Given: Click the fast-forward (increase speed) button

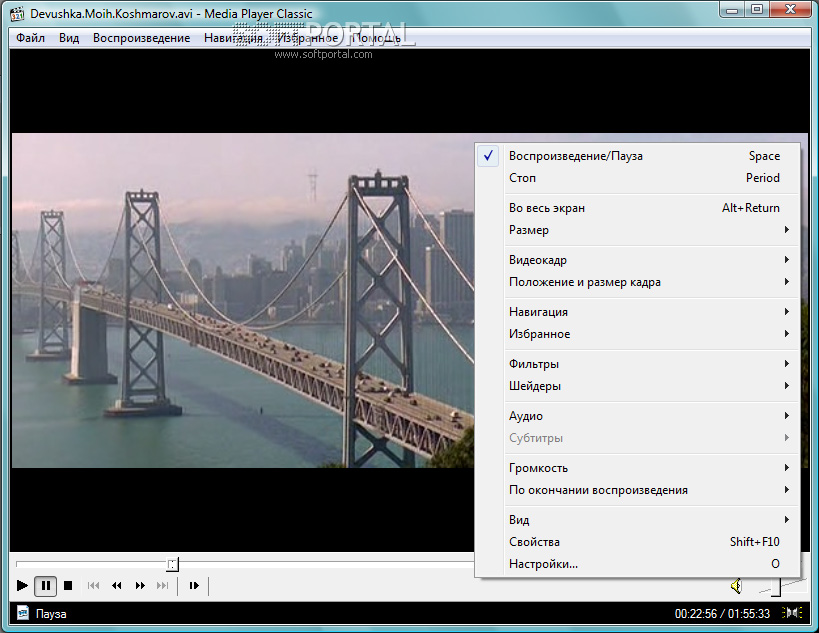Looking at the screenshot, I should [140, 586].
